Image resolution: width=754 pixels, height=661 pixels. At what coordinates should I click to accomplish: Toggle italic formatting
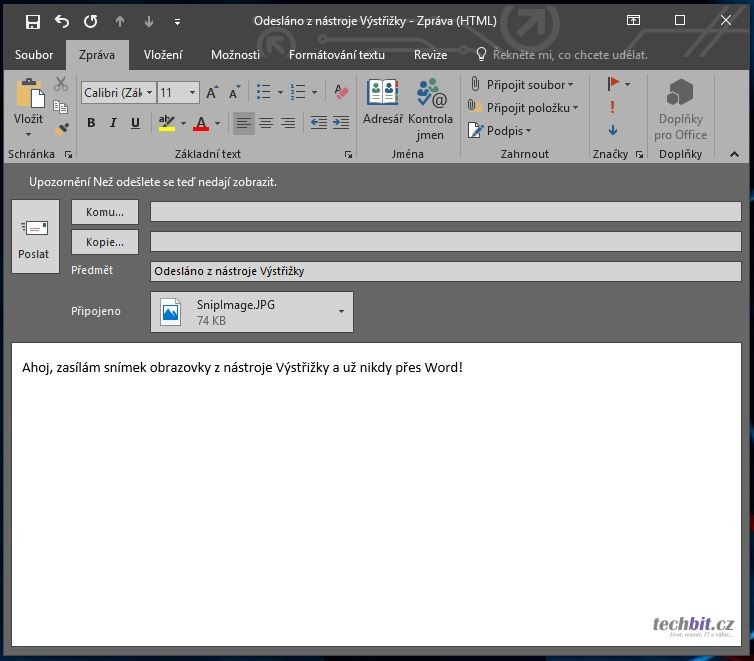click(113, 123)
